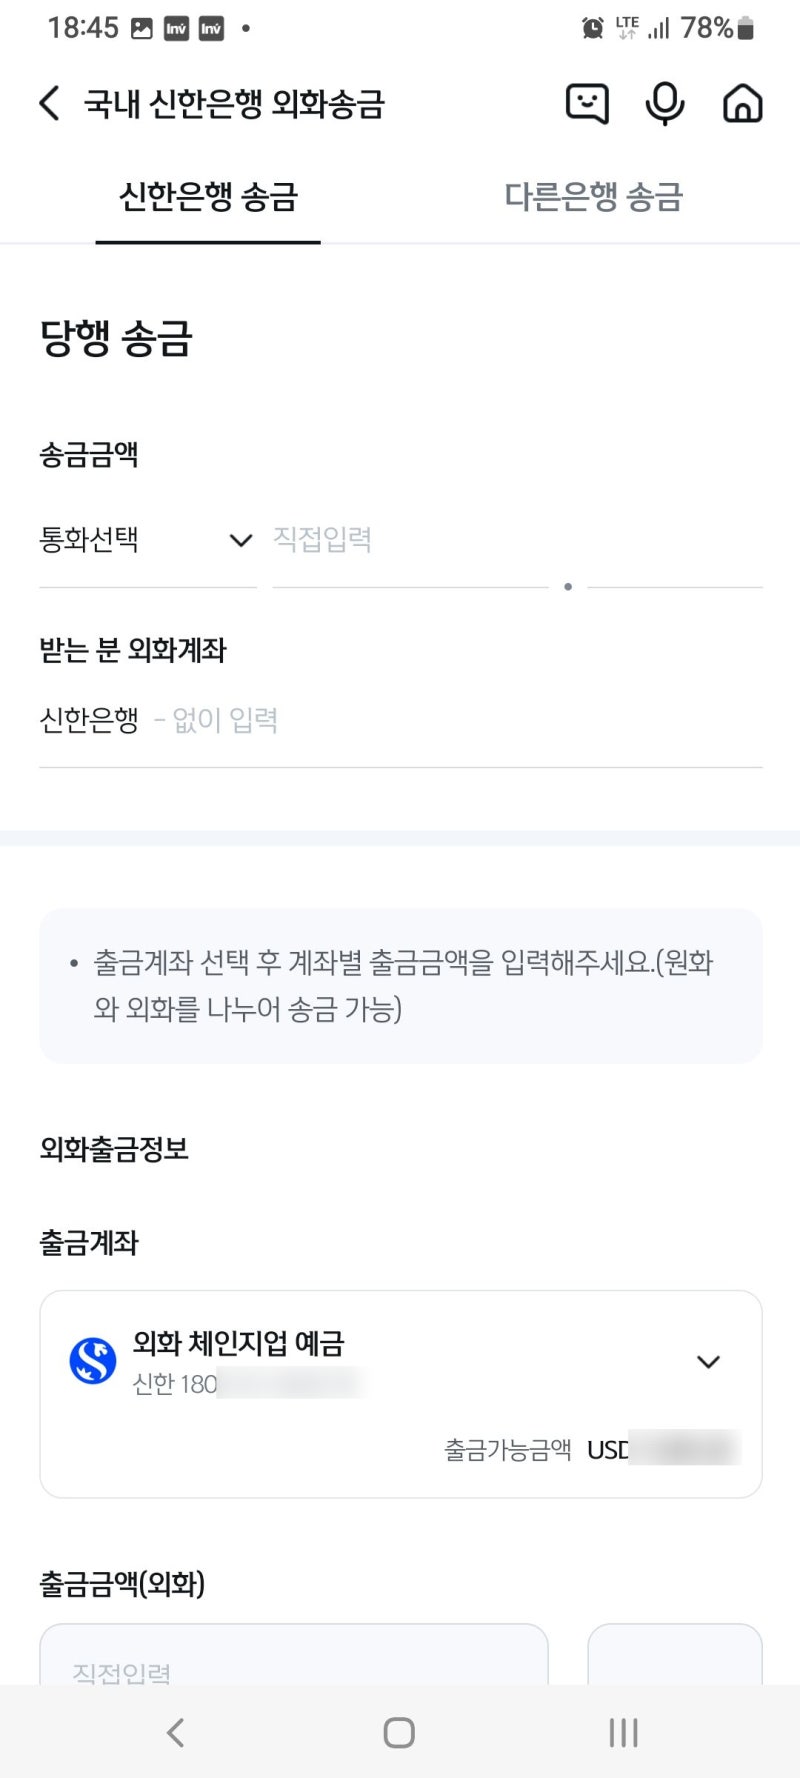Tap the home icon in the top bar

[x=742, y=103]
